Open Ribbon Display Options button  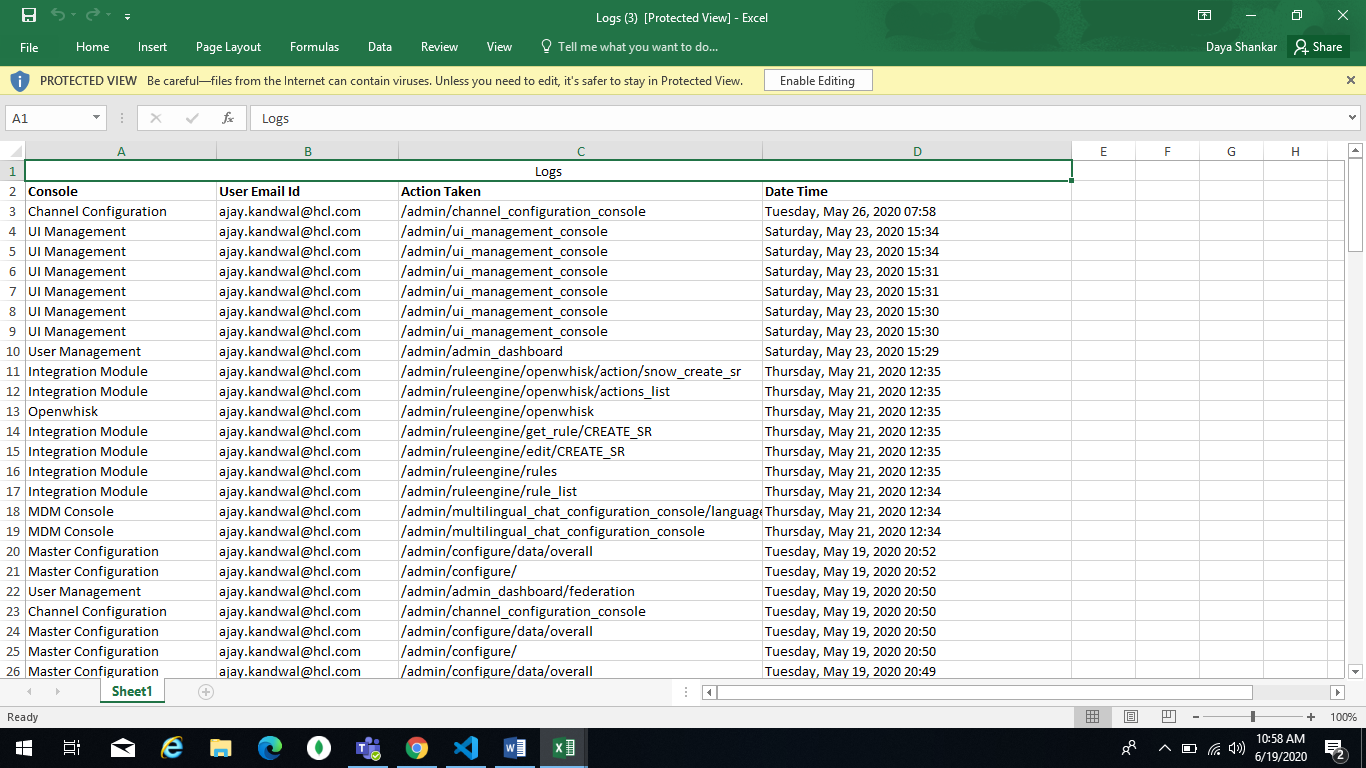[1204, 16]
